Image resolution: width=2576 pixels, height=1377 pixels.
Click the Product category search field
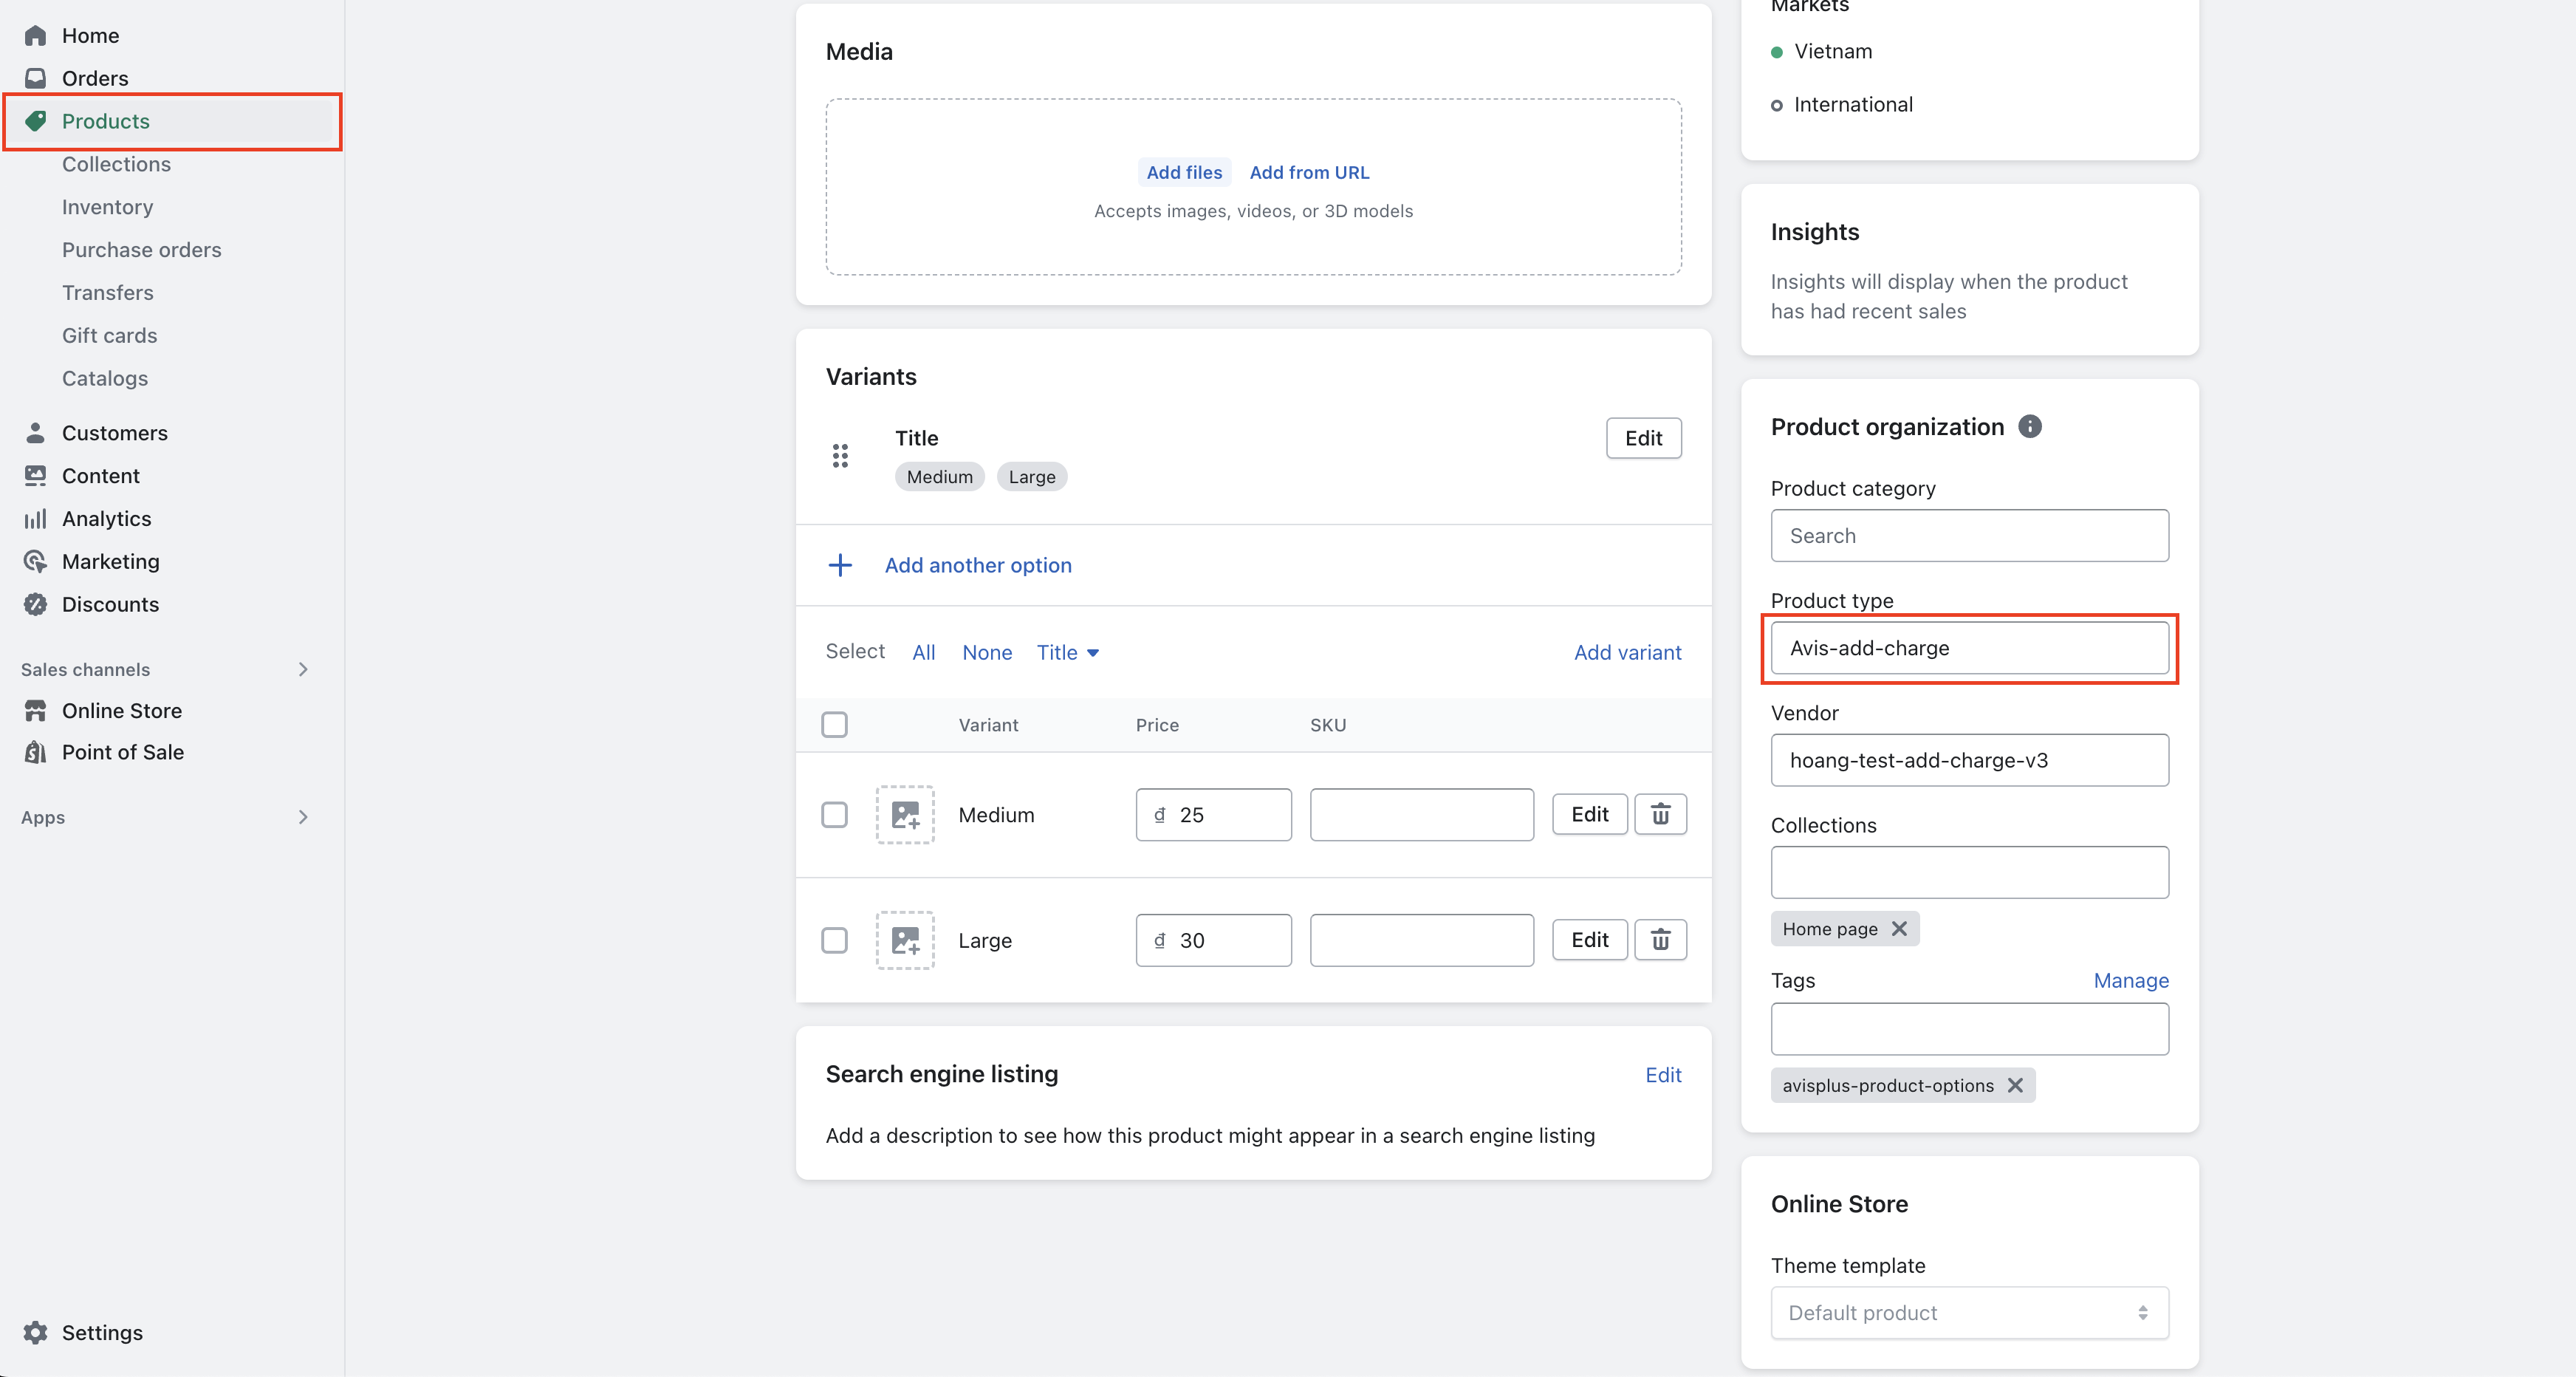pos(1969,536)
